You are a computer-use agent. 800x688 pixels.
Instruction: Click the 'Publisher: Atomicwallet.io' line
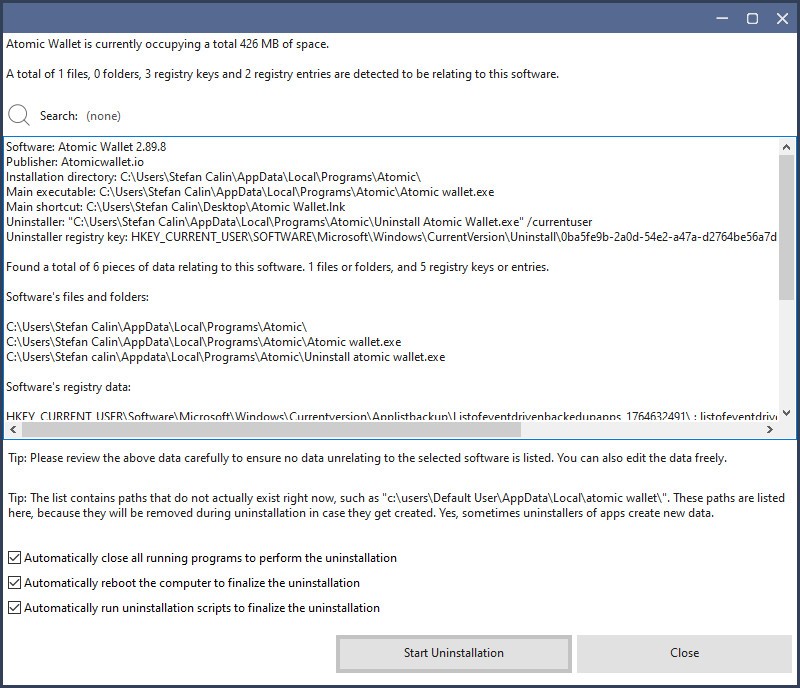pyautogui.click(x=75, y=162)
